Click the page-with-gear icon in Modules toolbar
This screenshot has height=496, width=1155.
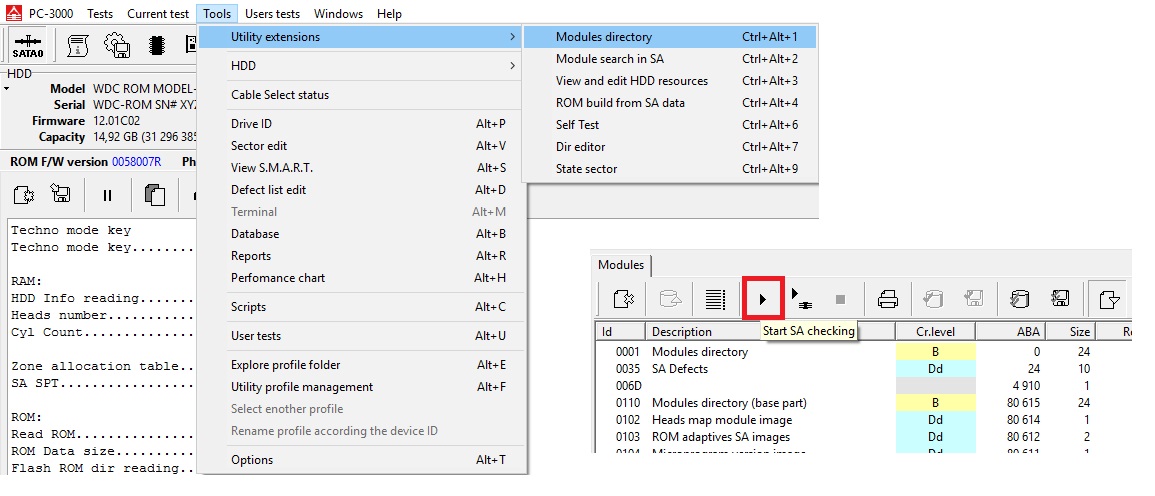[x=624, y=299]
